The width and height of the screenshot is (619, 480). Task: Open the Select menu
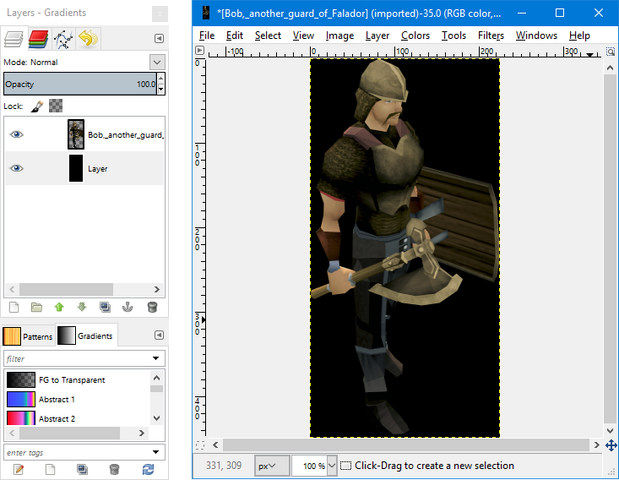click(268, 36)
